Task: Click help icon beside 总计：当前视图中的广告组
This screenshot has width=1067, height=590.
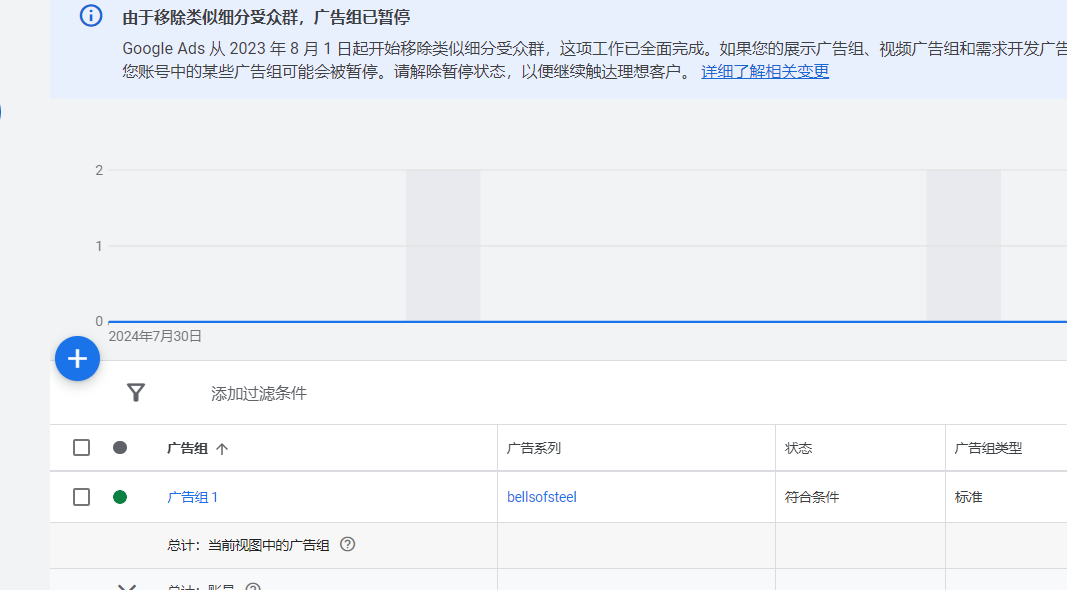Action: 348,545
